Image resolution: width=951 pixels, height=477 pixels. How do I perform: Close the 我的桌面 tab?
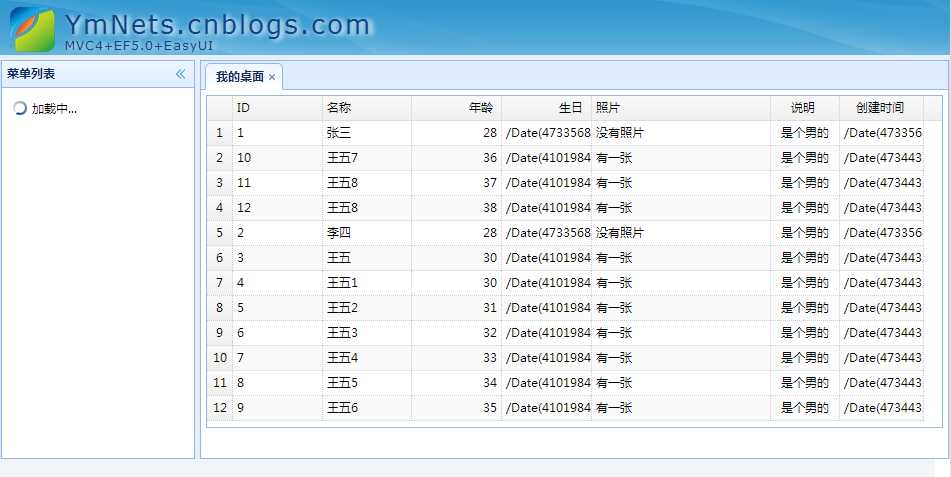272,77
